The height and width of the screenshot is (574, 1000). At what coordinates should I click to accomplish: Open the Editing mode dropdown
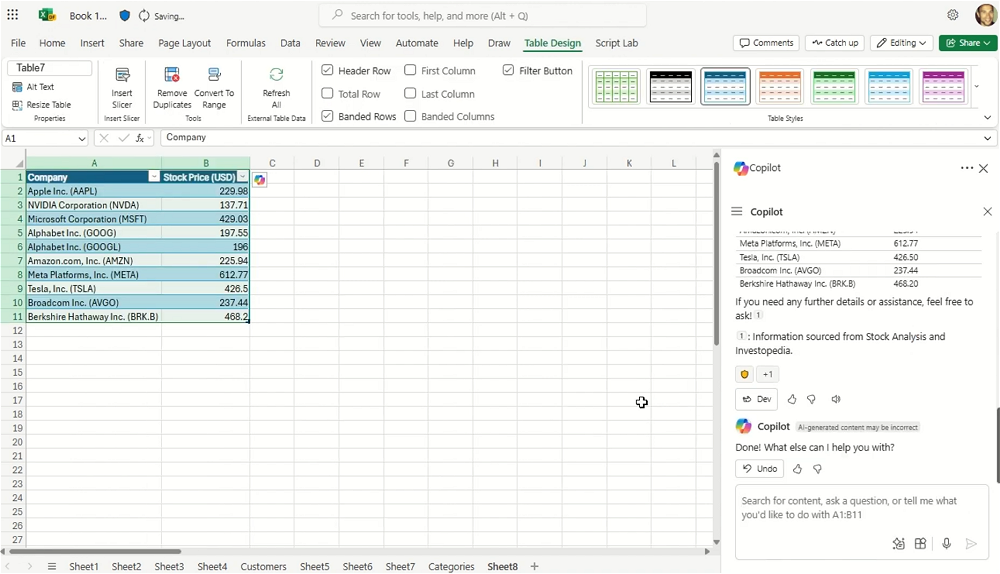tap(902, 43)
